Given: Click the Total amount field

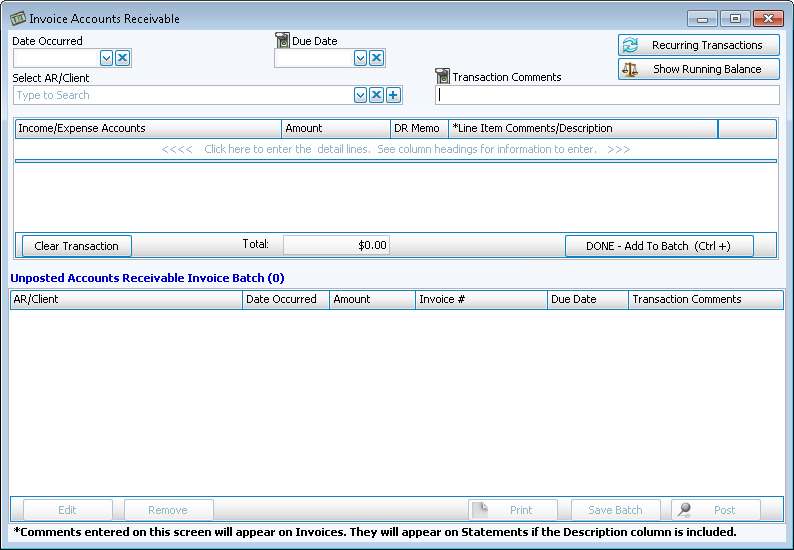Looking at the screenshot, I should point(336,245).
